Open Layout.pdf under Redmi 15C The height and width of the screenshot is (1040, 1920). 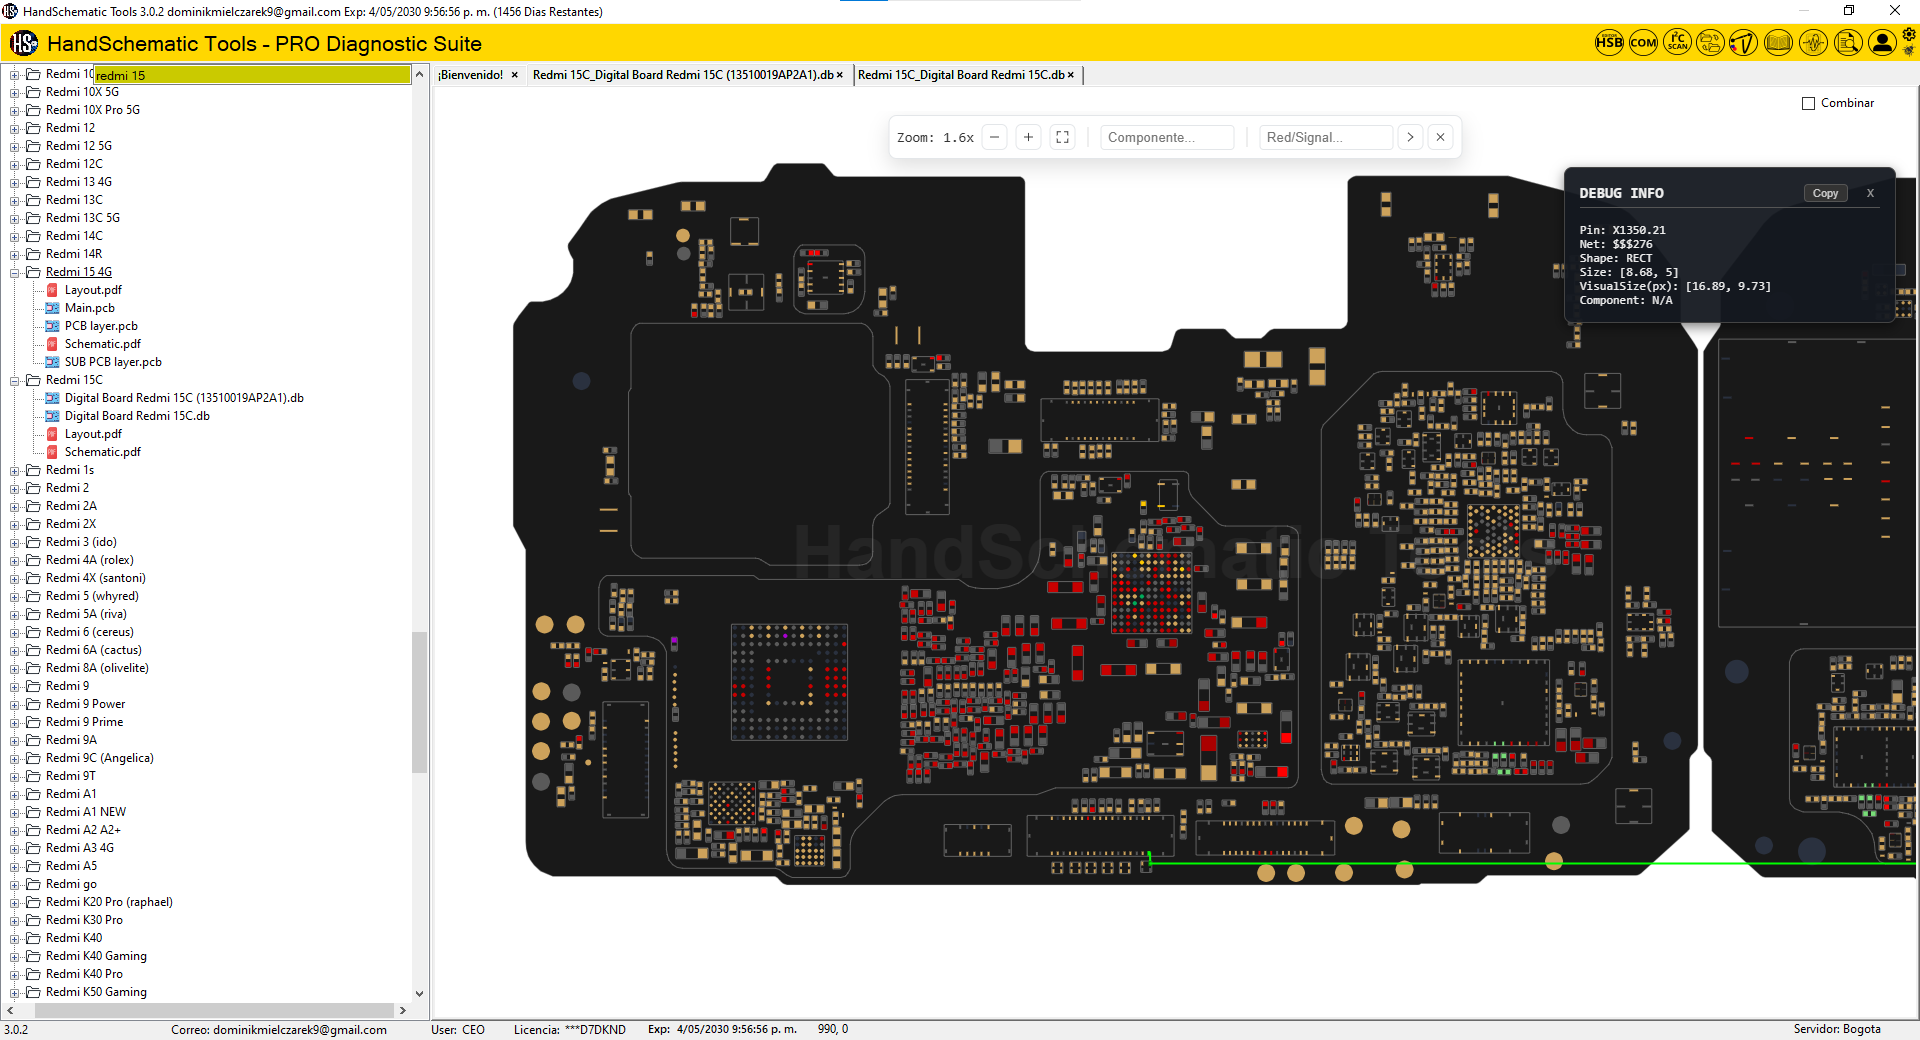(93, 434)
